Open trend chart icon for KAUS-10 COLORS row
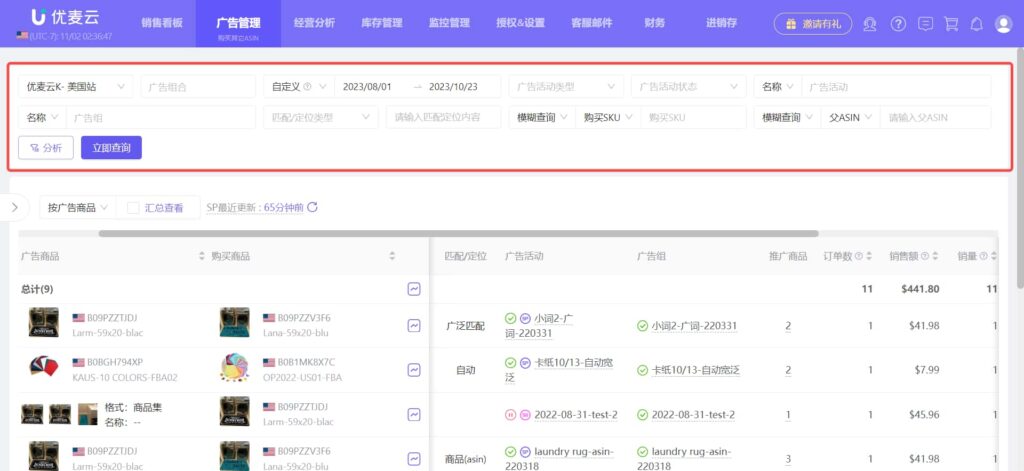Image resolution: width=1024 pixels, height=471 pixels. pyautogui.click(x=413, y=370)
